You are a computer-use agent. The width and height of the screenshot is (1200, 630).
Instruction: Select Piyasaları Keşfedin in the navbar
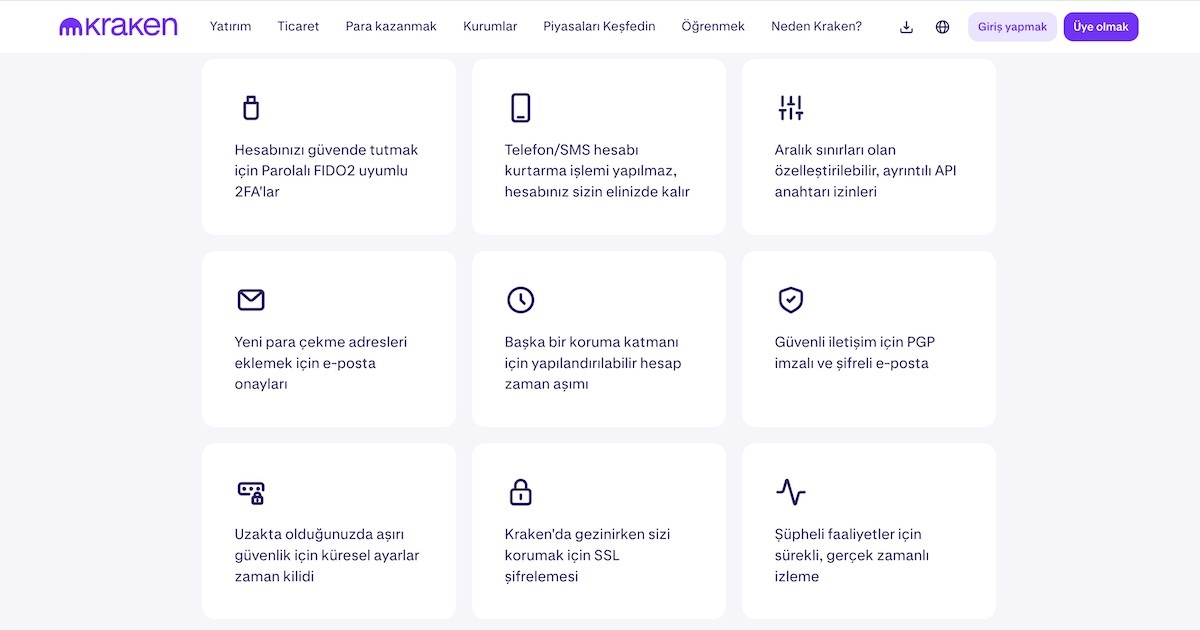597,26
